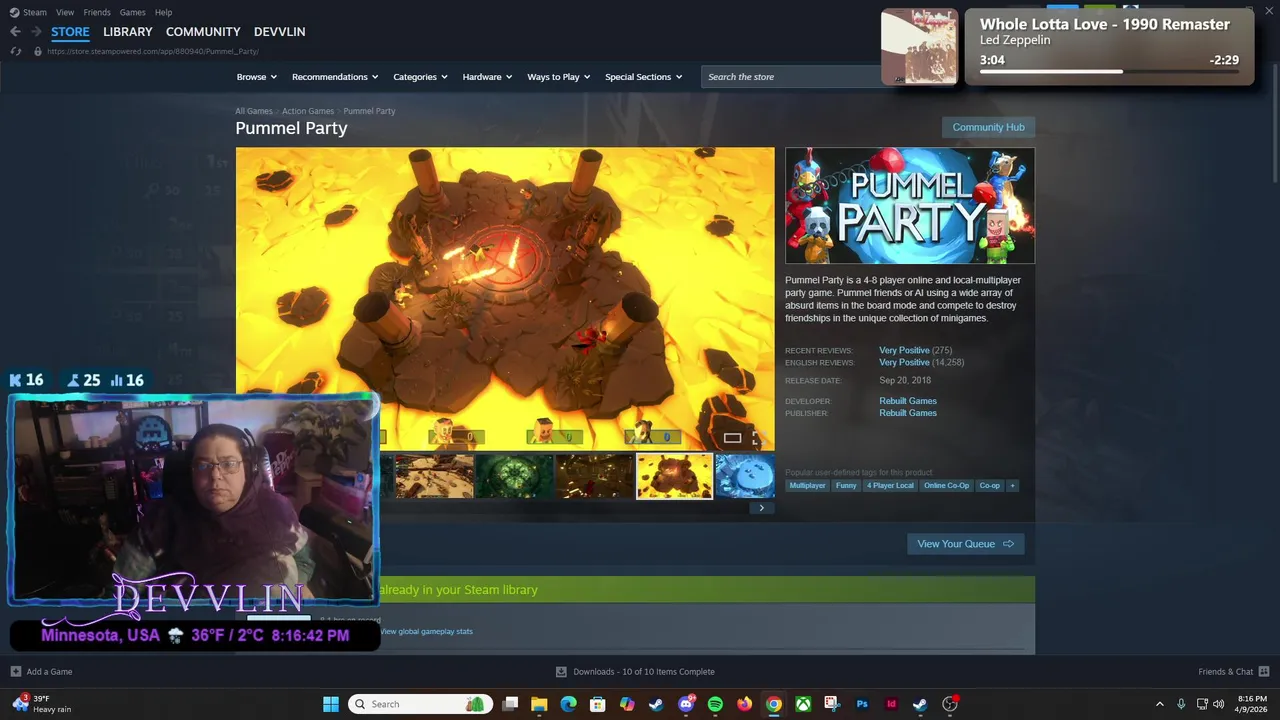This screenshot has width=1280, height=720.
Task: Open the Friends menu
Action: click(97, 12)
